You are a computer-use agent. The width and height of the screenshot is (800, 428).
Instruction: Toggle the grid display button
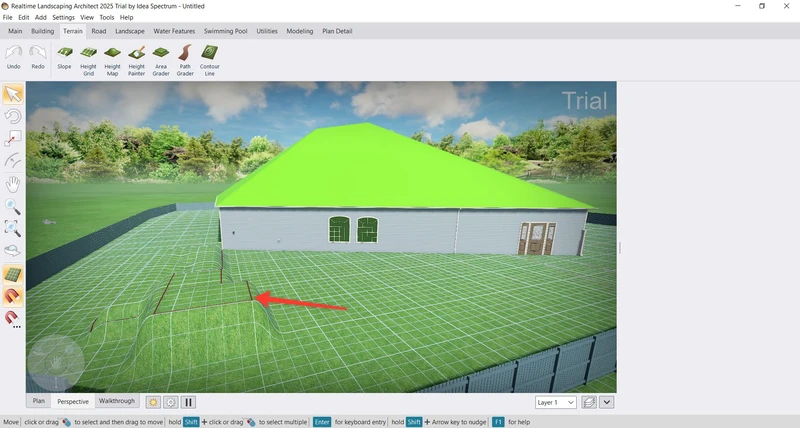[13, 274]
